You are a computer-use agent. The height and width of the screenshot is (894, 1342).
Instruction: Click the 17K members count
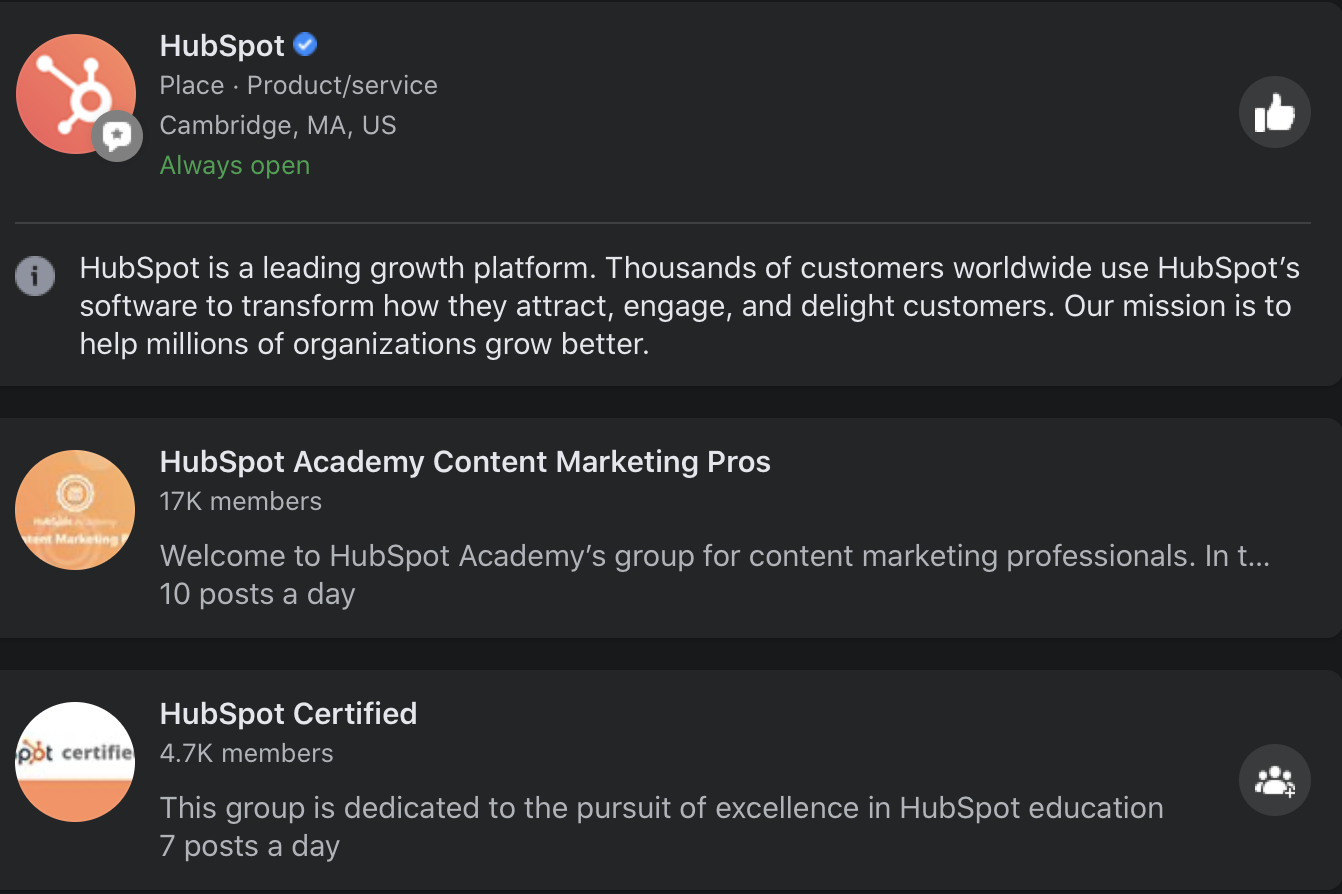click(241, 501)
